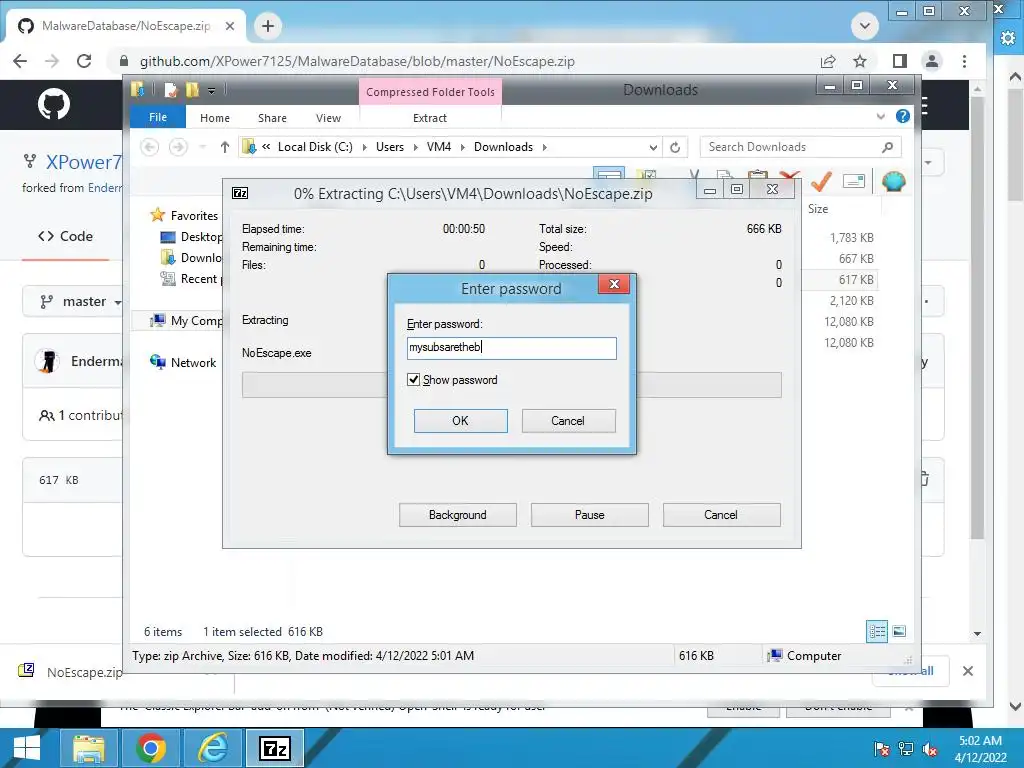Click Users in the address breadcrumb

click(x=390, y=147)
